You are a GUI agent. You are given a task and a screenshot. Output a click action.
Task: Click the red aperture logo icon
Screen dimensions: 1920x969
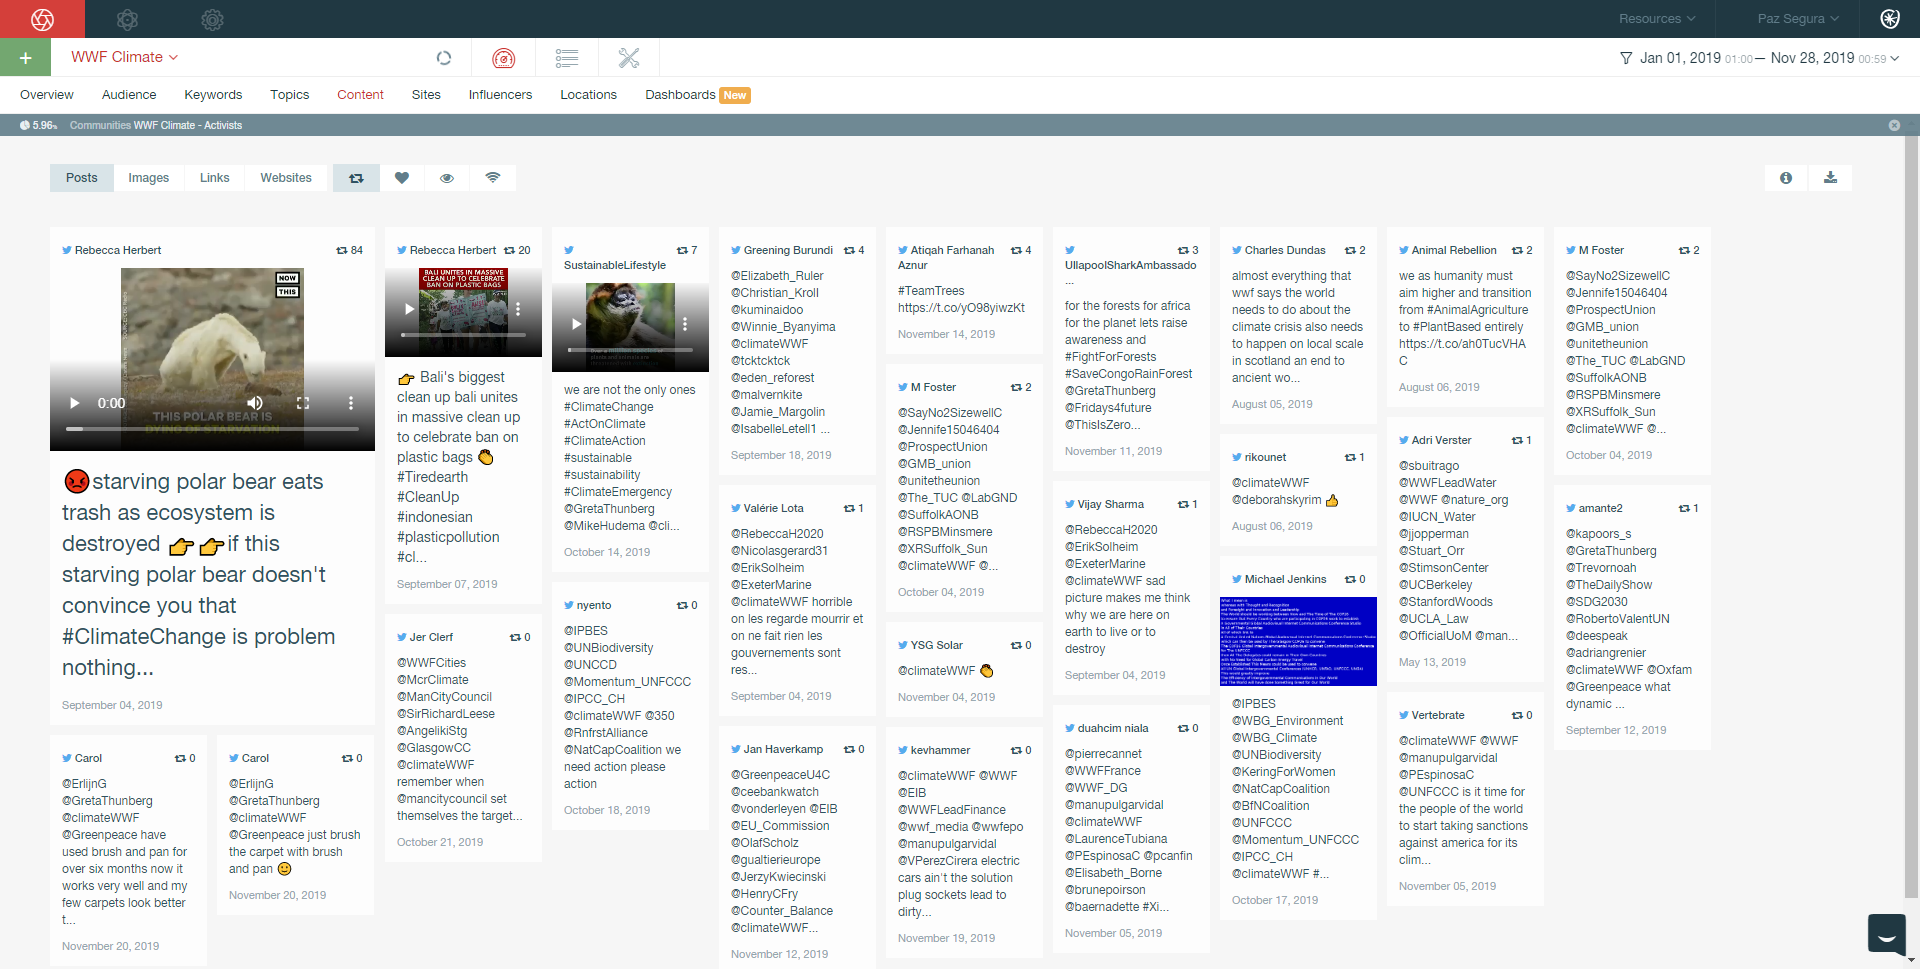(x=42, y=19)
